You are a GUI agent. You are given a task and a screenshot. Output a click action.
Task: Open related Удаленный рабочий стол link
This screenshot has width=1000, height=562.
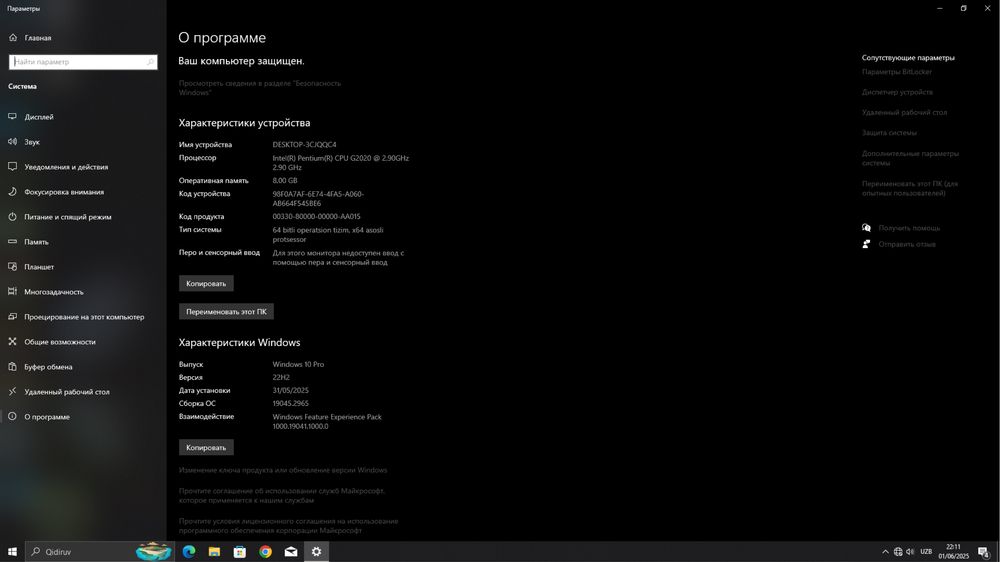click(904, 112)
